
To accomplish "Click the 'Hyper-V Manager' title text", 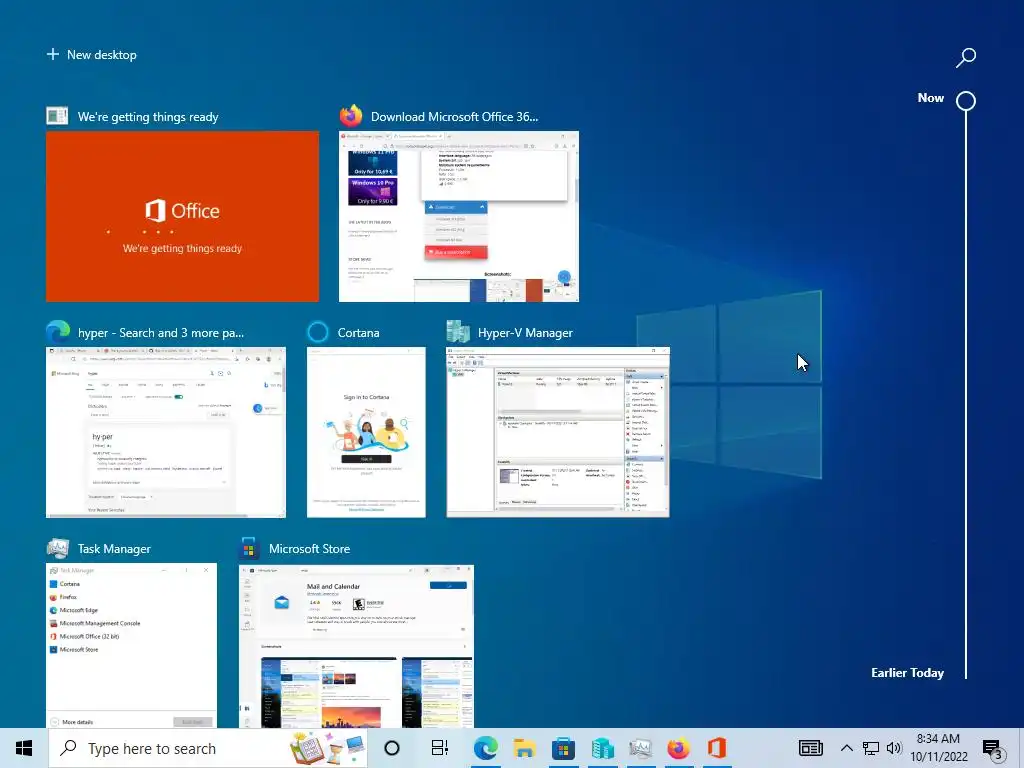I will point(525,333).
